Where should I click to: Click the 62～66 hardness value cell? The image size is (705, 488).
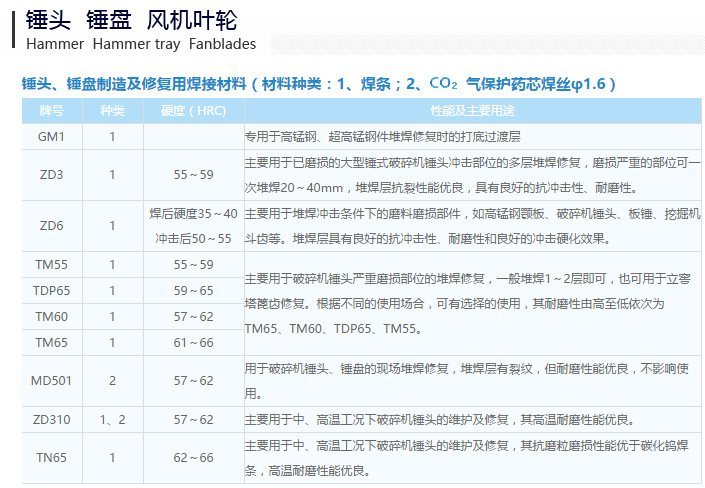(x=193, y=458)
